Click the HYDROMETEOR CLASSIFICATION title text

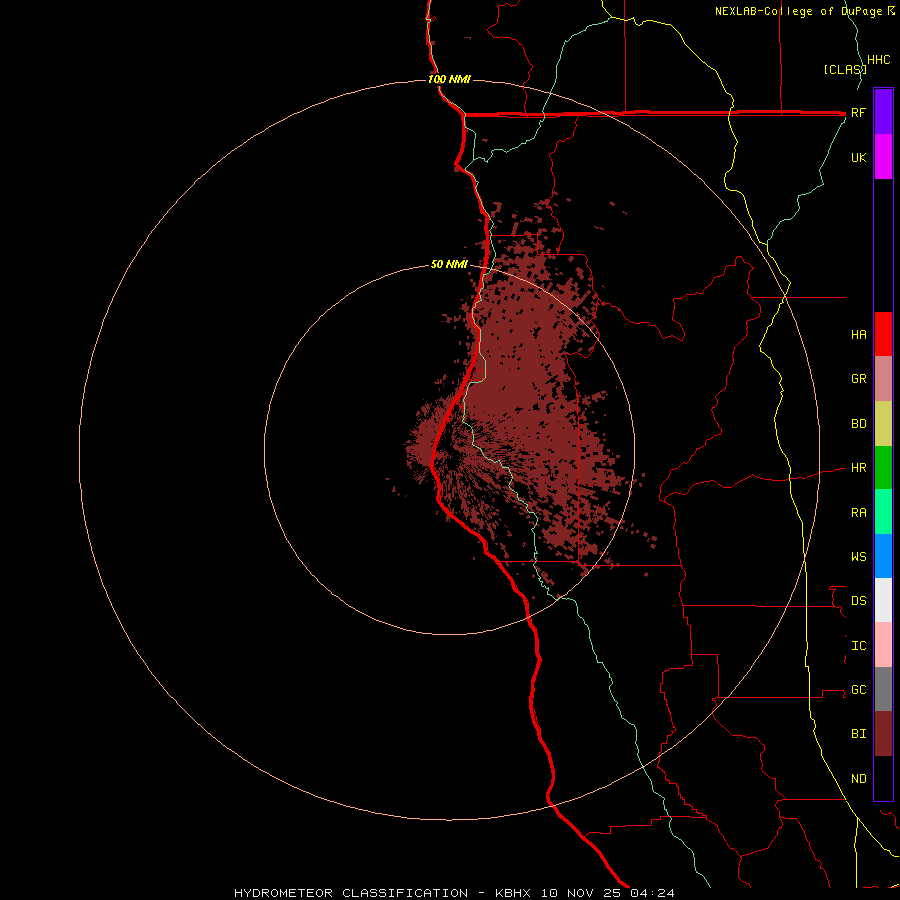coord(351,893)
